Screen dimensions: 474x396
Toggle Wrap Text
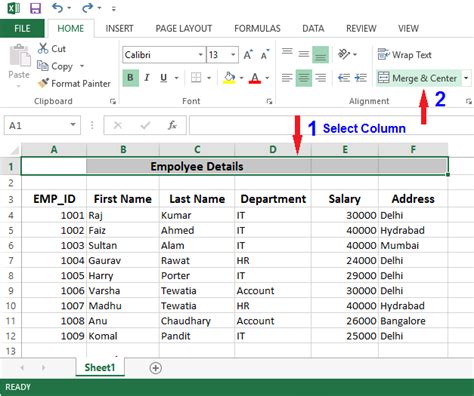405,54
